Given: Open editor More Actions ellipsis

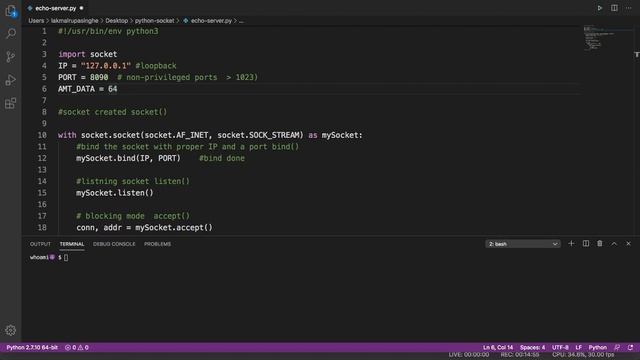Looking at the screenshot, I should click(x=629, y=8).
